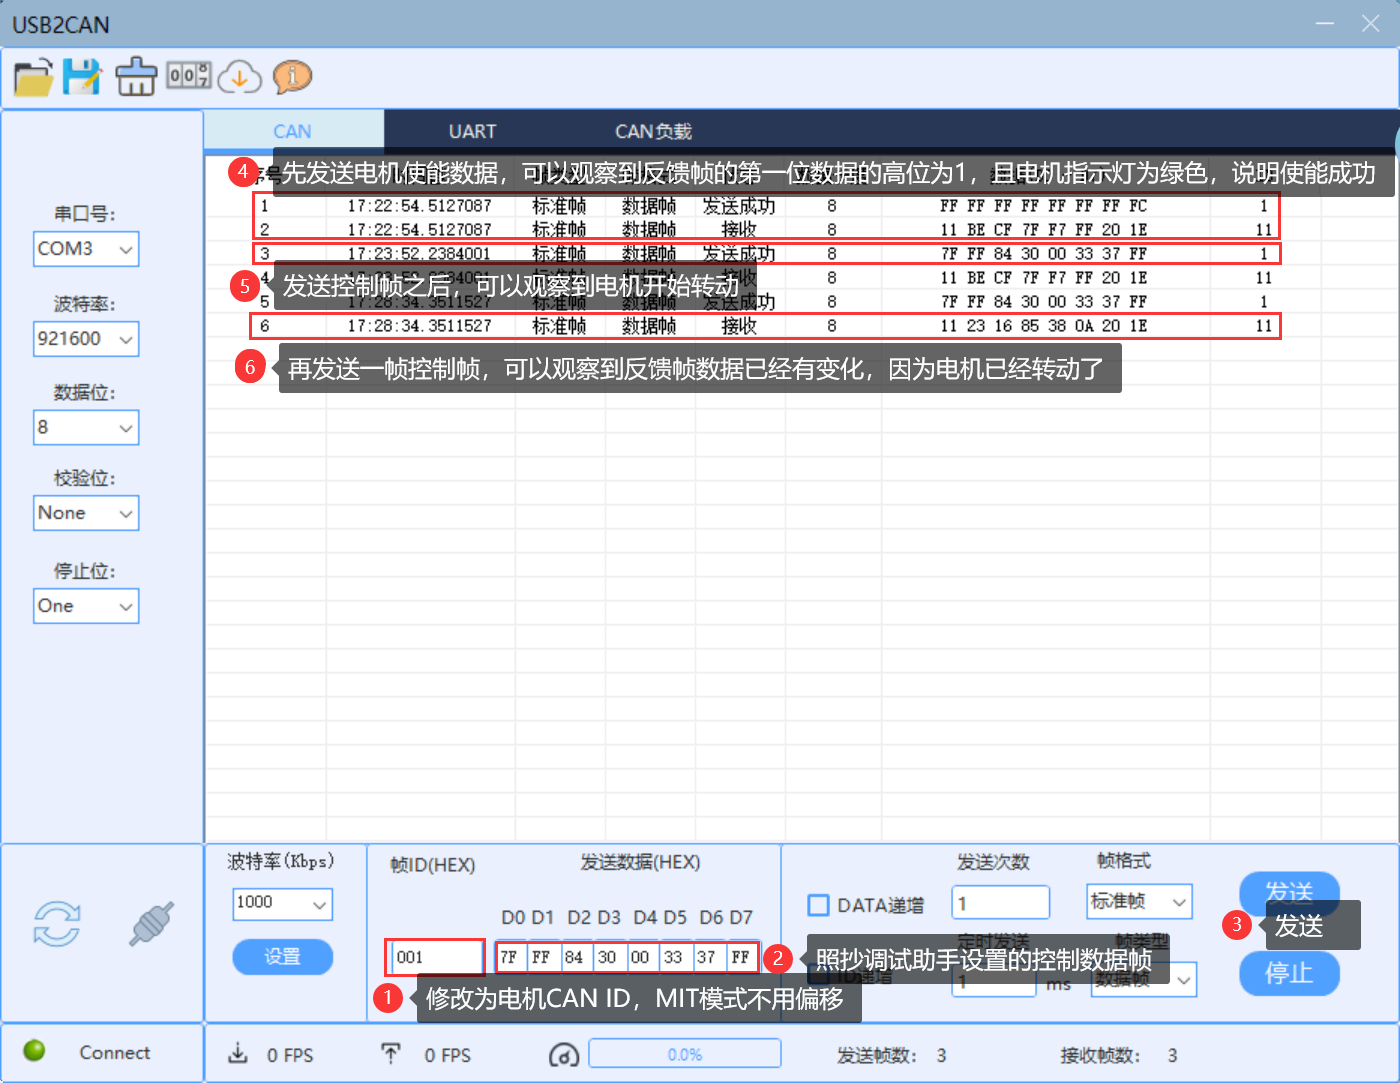Clear data with the broom icon
Viewport: 1400px width, 1083px height.
coord(136,77)
